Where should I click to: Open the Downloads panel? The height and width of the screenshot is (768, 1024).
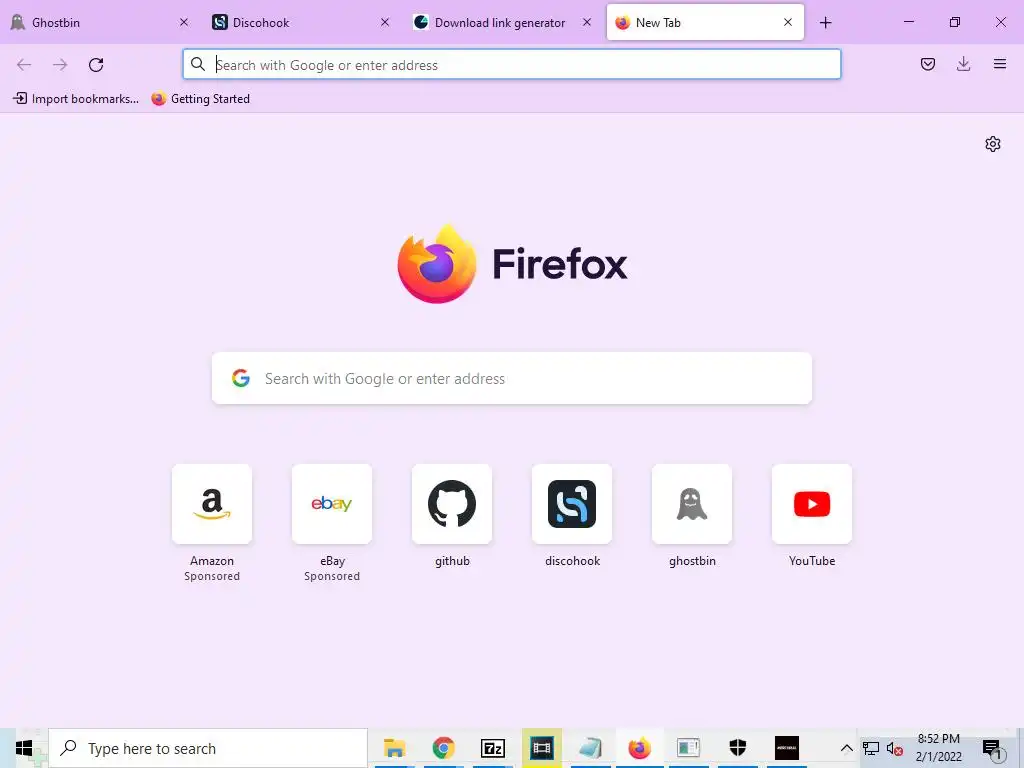963,64
